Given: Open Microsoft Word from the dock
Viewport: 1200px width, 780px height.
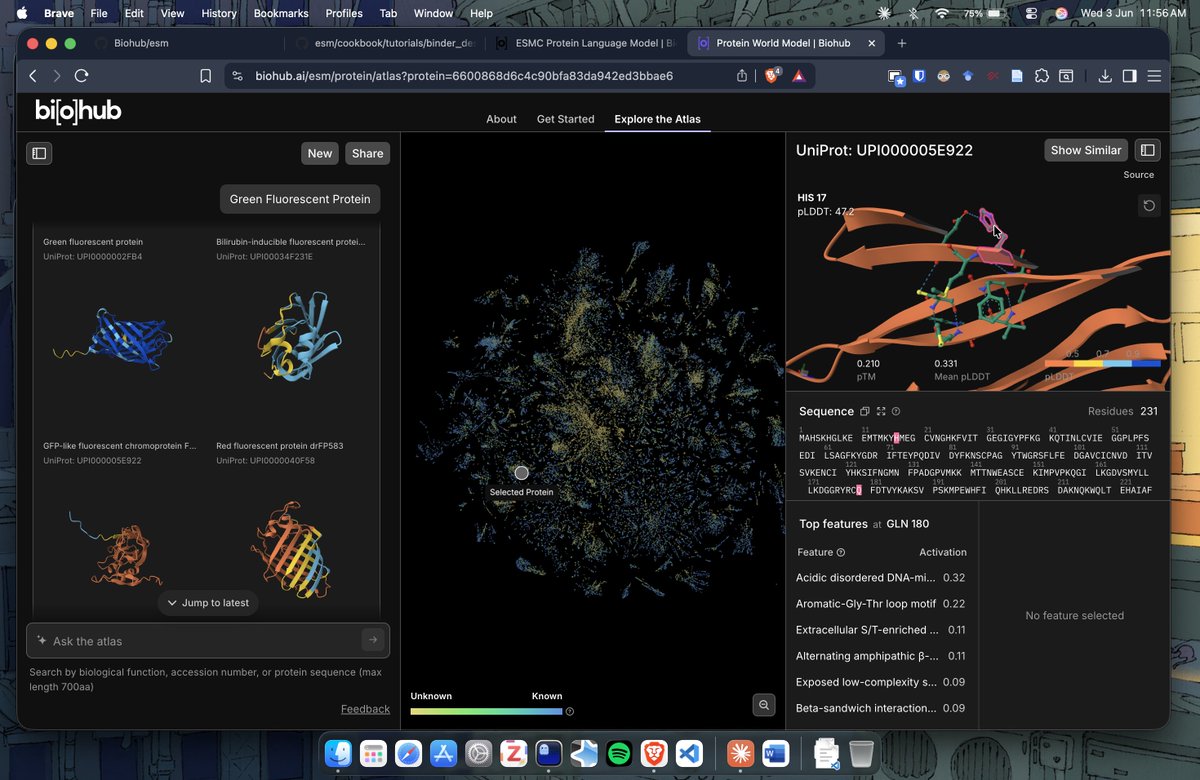Looking at the screenshot, I should coord(776,752).
